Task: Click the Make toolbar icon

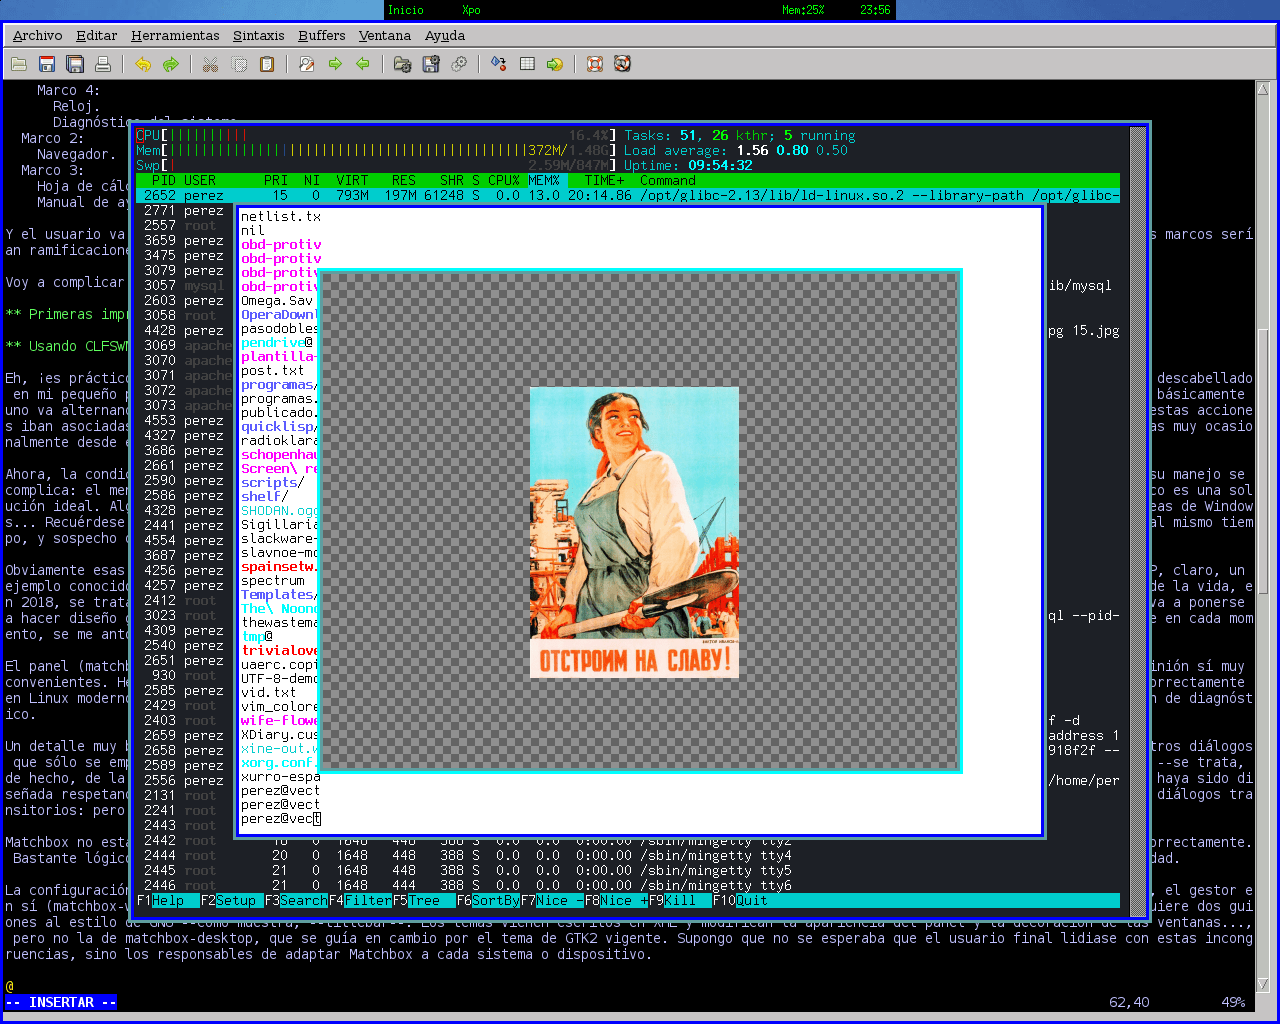Action: click(498, 64)
